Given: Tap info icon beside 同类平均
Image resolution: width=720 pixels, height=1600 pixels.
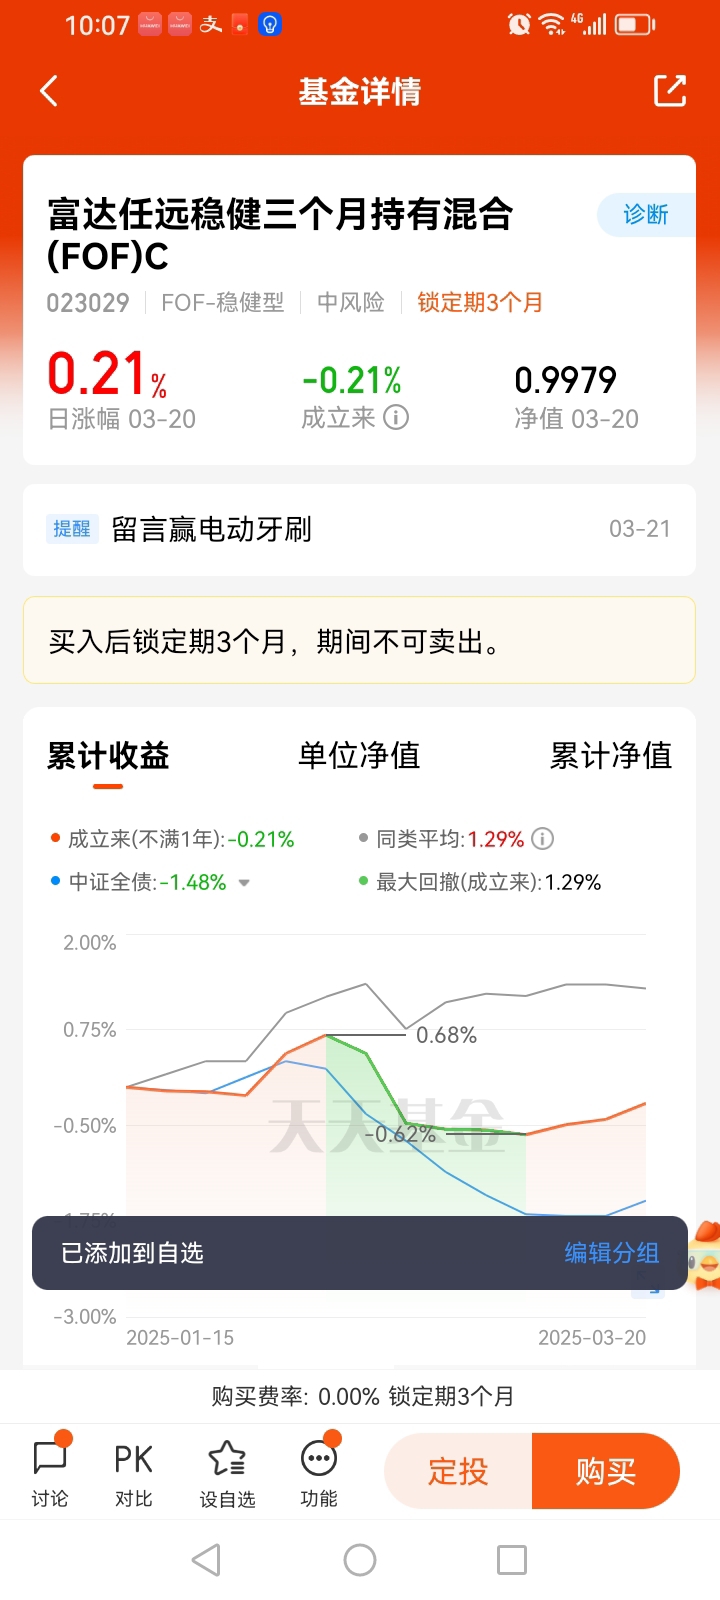Looking at the screenshot, I should click(x=542, y=839).
